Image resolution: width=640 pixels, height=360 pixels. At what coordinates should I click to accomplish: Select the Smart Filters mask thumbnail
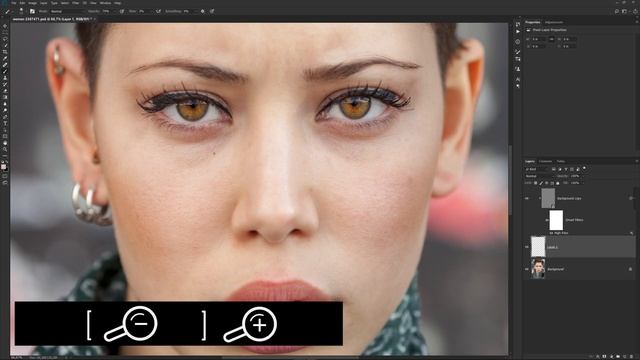pos(556,220)
